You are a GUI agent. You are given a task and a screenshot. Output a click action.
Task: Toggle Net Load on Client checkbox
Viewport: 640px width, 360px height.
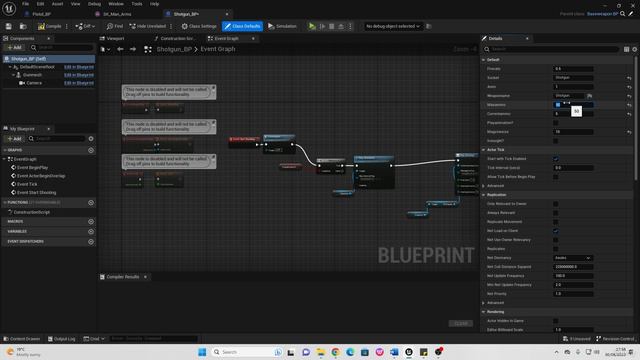556,231
